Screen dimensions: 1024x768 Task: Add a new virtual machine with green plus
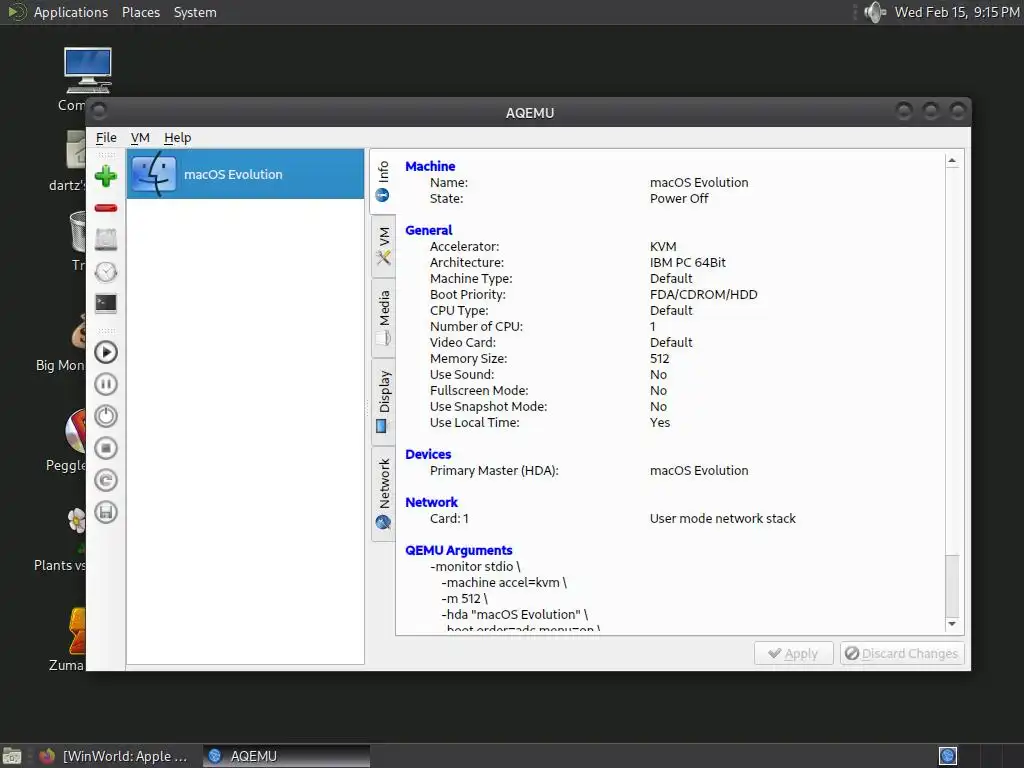(x=106, y=176)
